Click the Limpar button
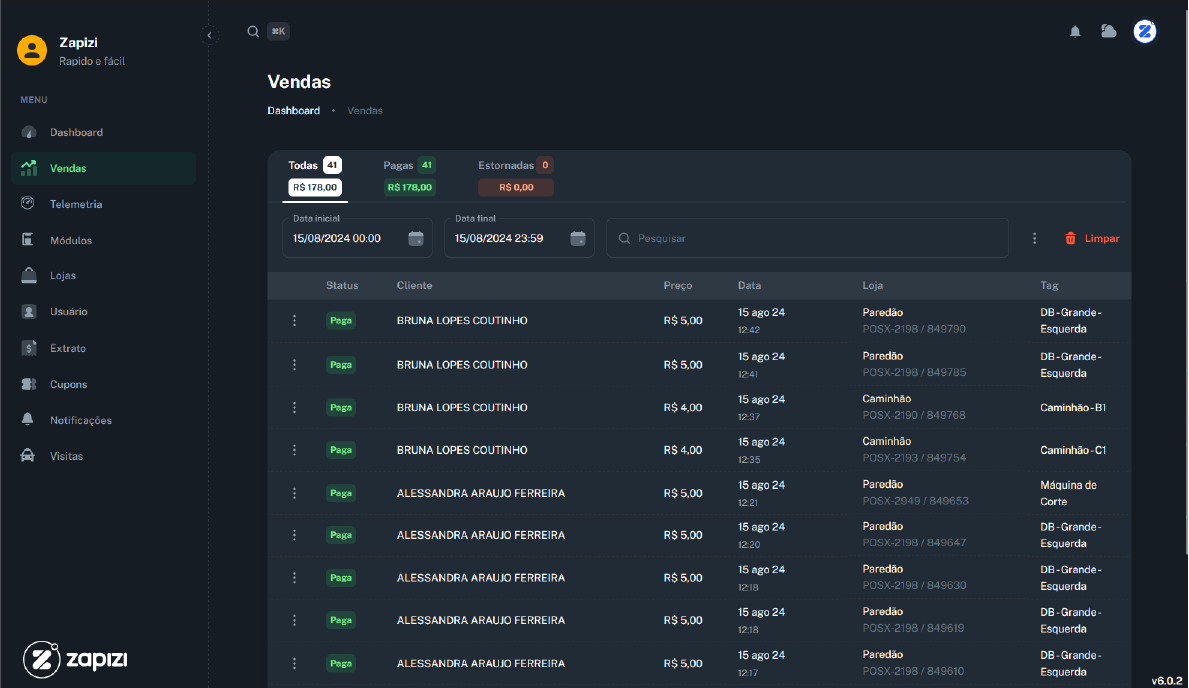Screen dimensions: 1189x688 1092,238
